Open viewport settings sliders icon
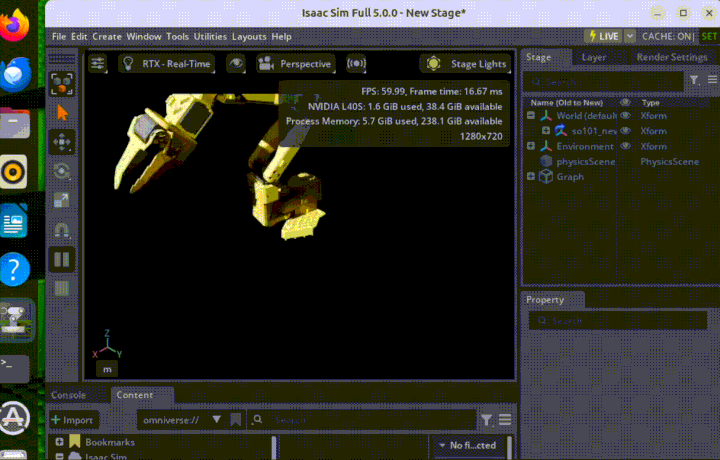Viewport: 720px width, 460px height. coord(98,63)
